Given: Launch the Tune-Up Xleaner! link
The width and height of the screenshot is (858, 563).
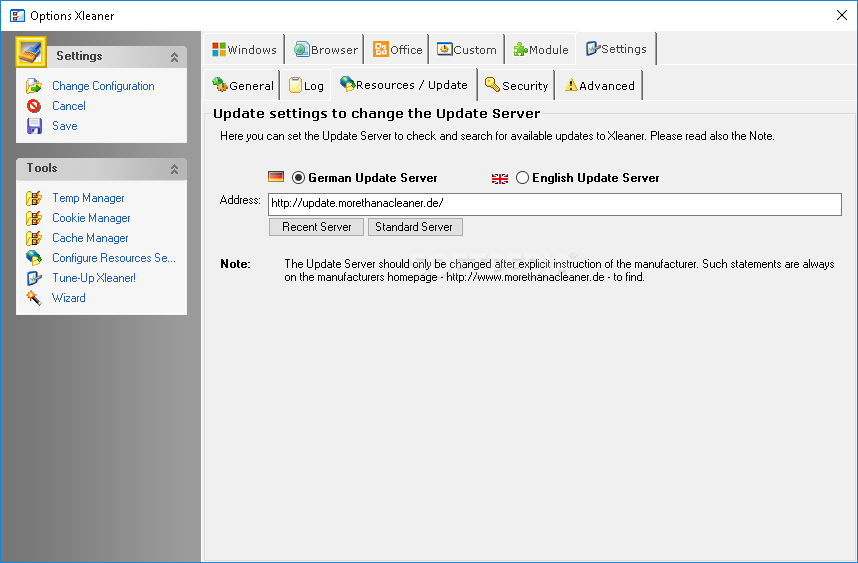Looking at the screenshot, I should [94, 278].
